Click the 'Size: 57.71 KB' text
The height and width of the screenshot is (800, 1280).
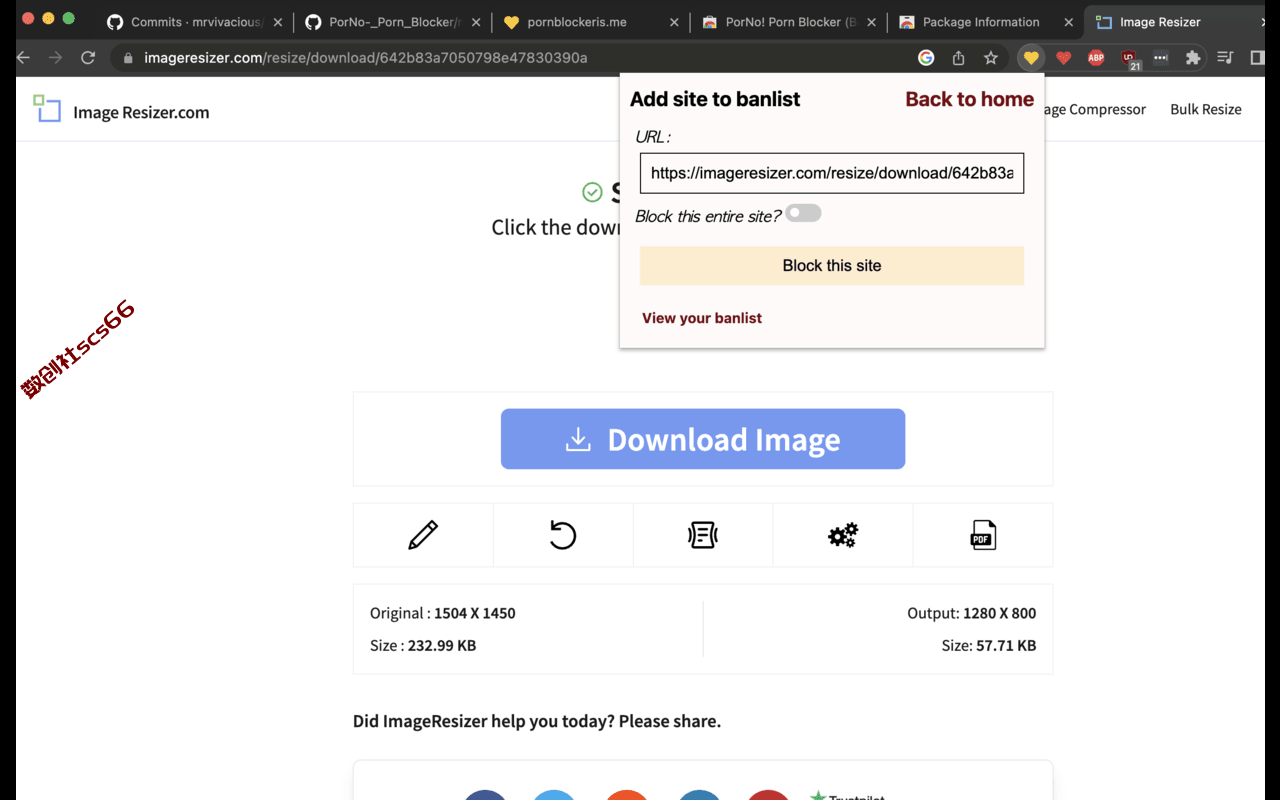pyautogui.click(x=989, y=645)
